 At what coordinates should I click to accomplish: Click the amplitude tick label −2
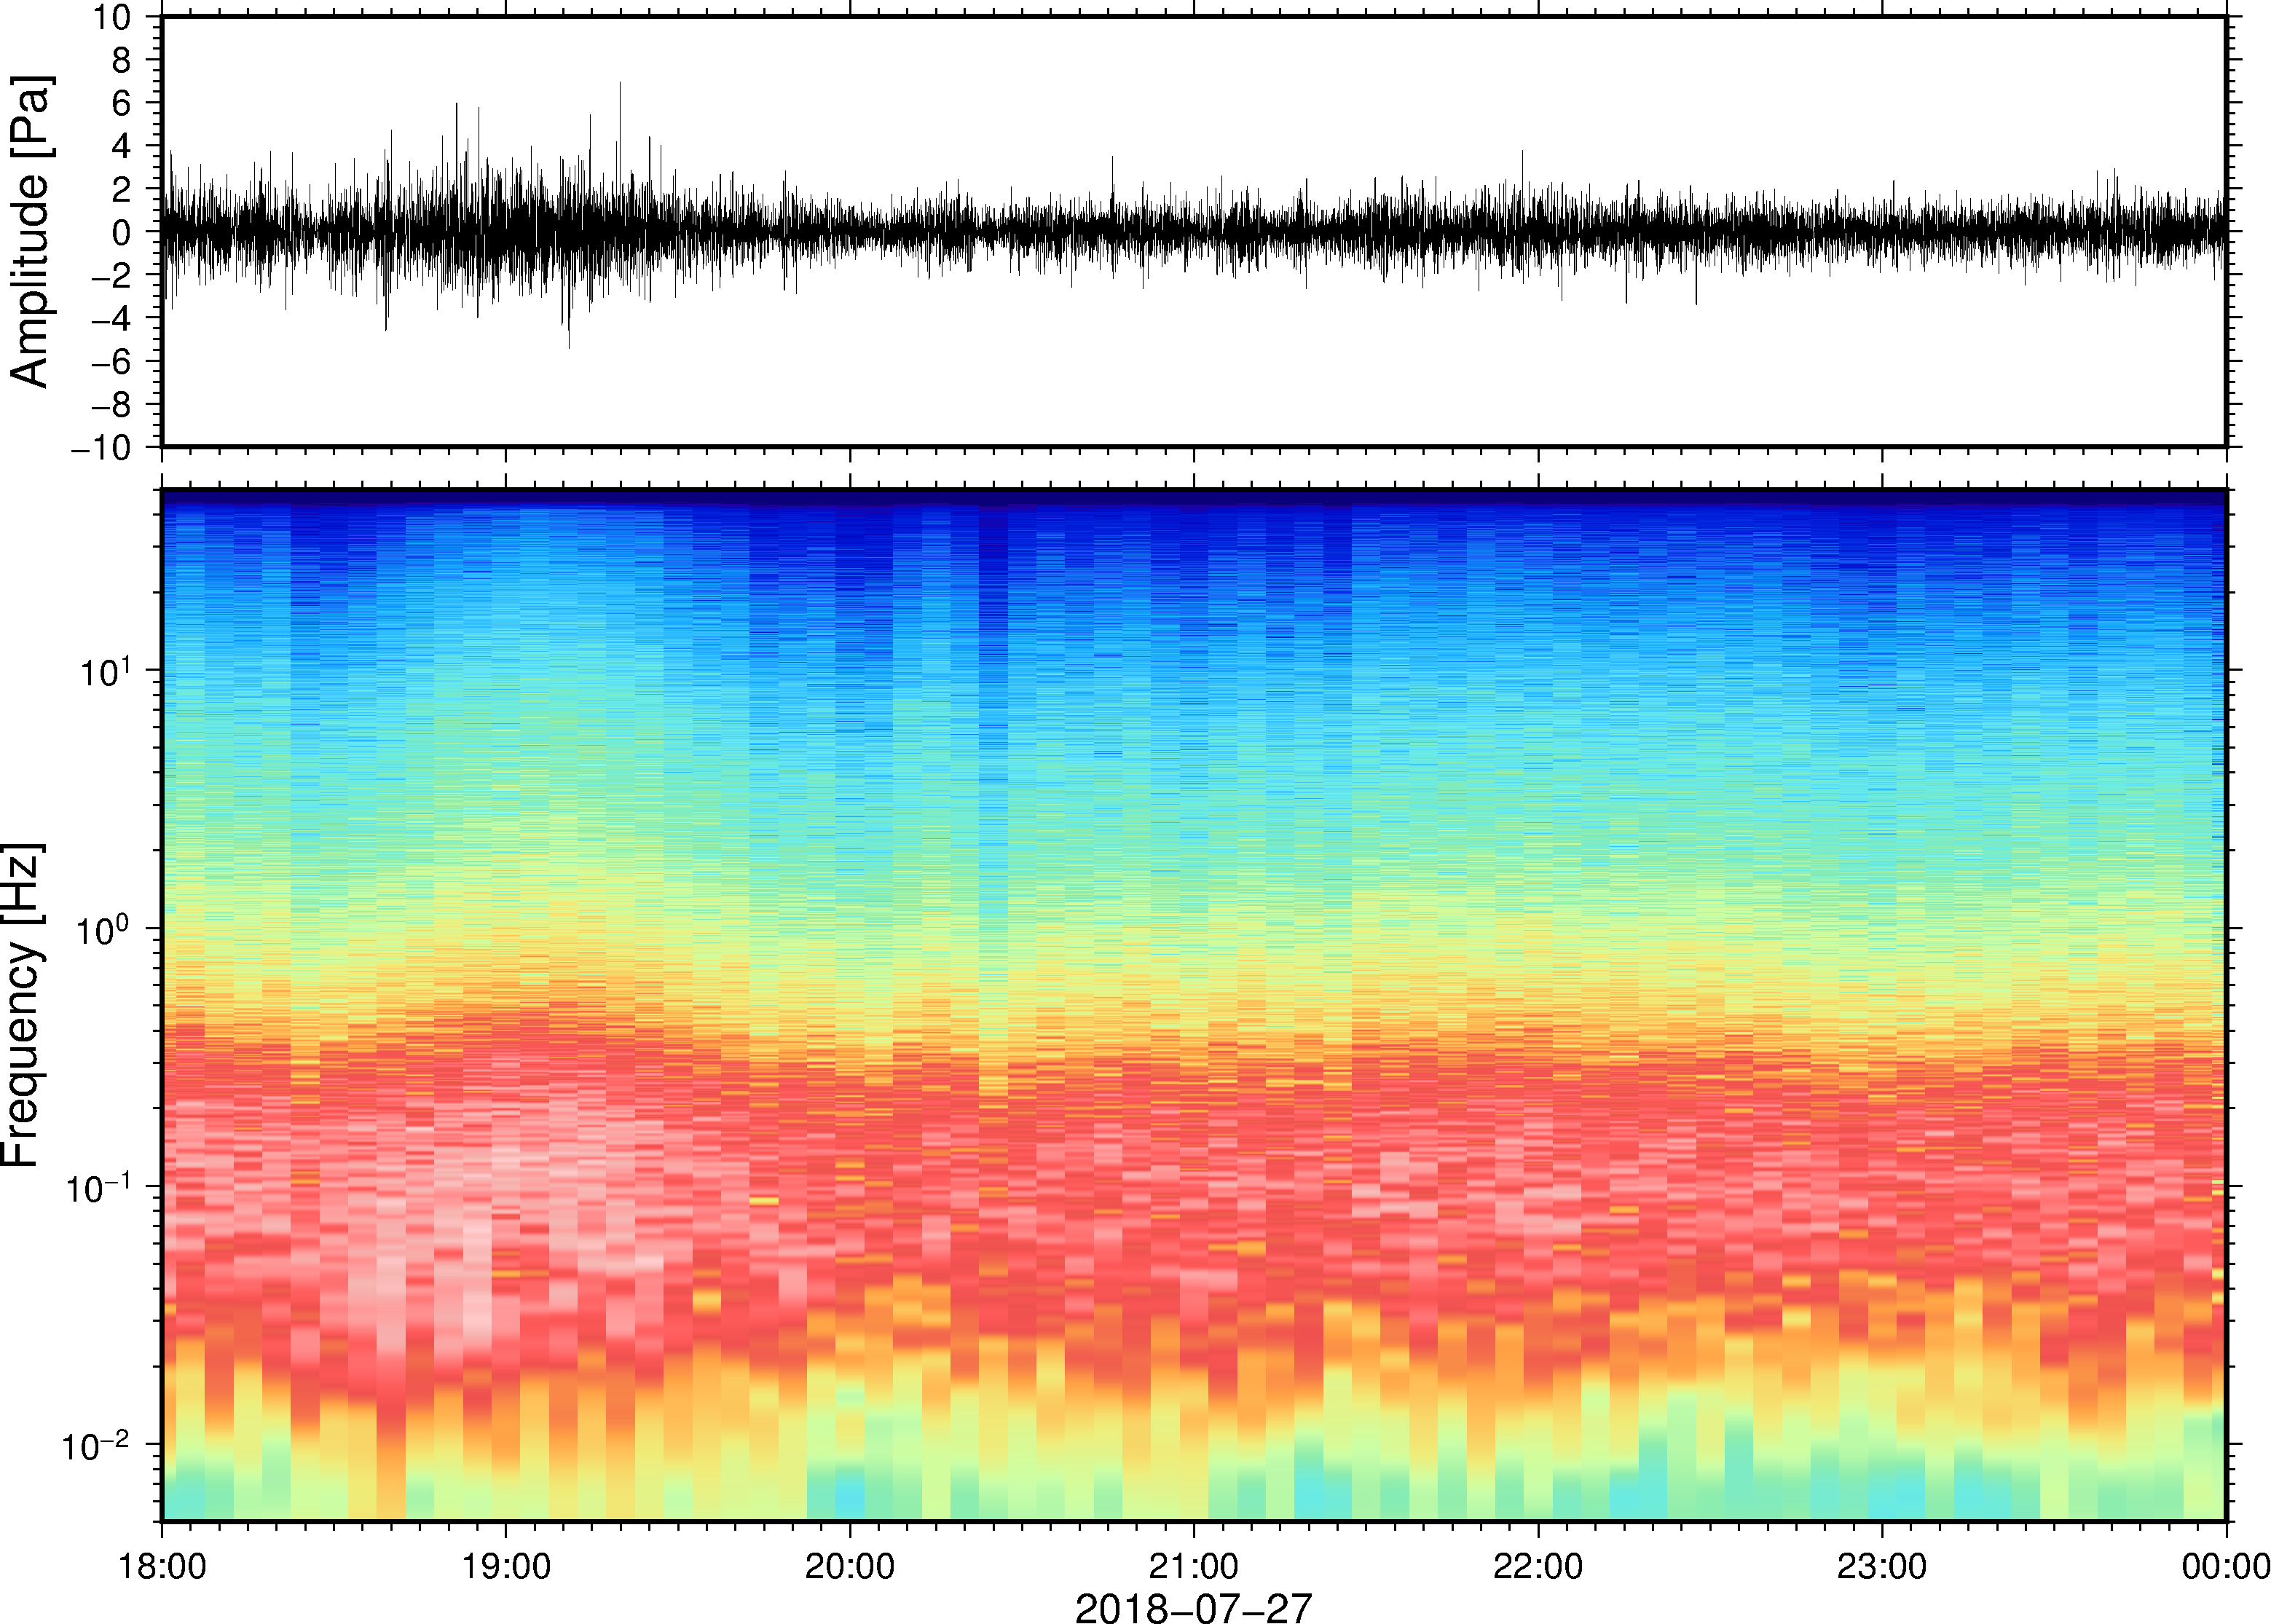111,275
